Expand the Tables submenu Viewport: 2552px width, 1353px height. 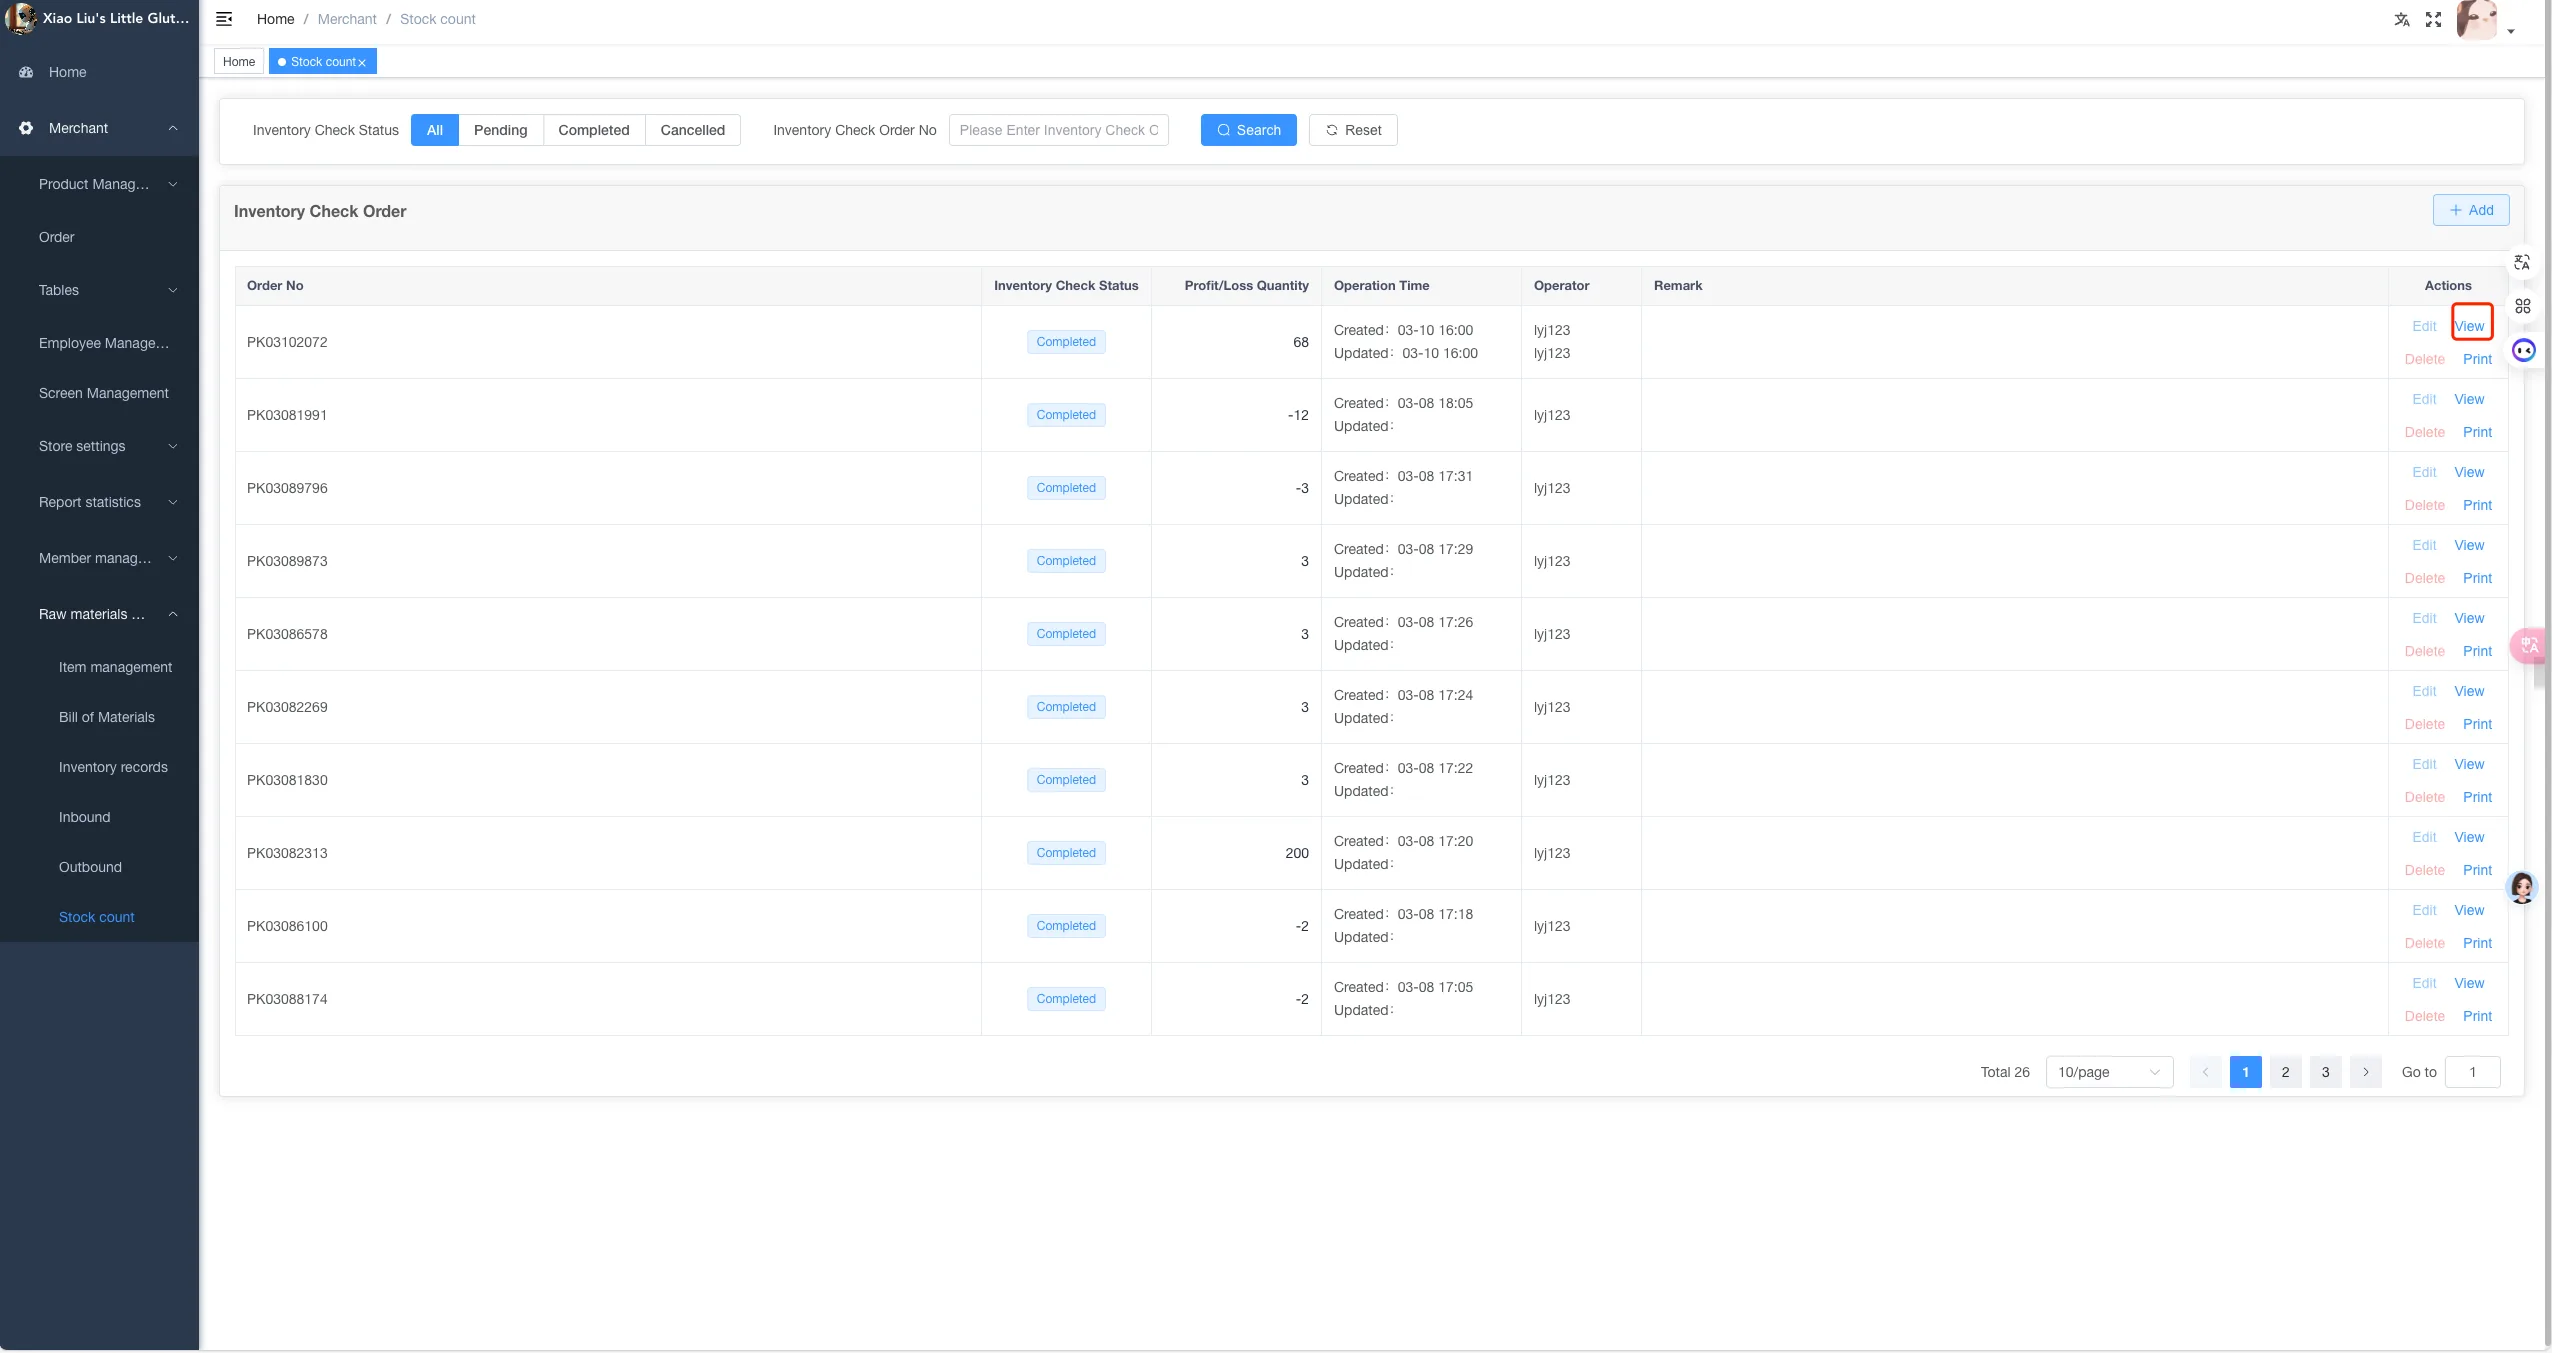[173, 290]
